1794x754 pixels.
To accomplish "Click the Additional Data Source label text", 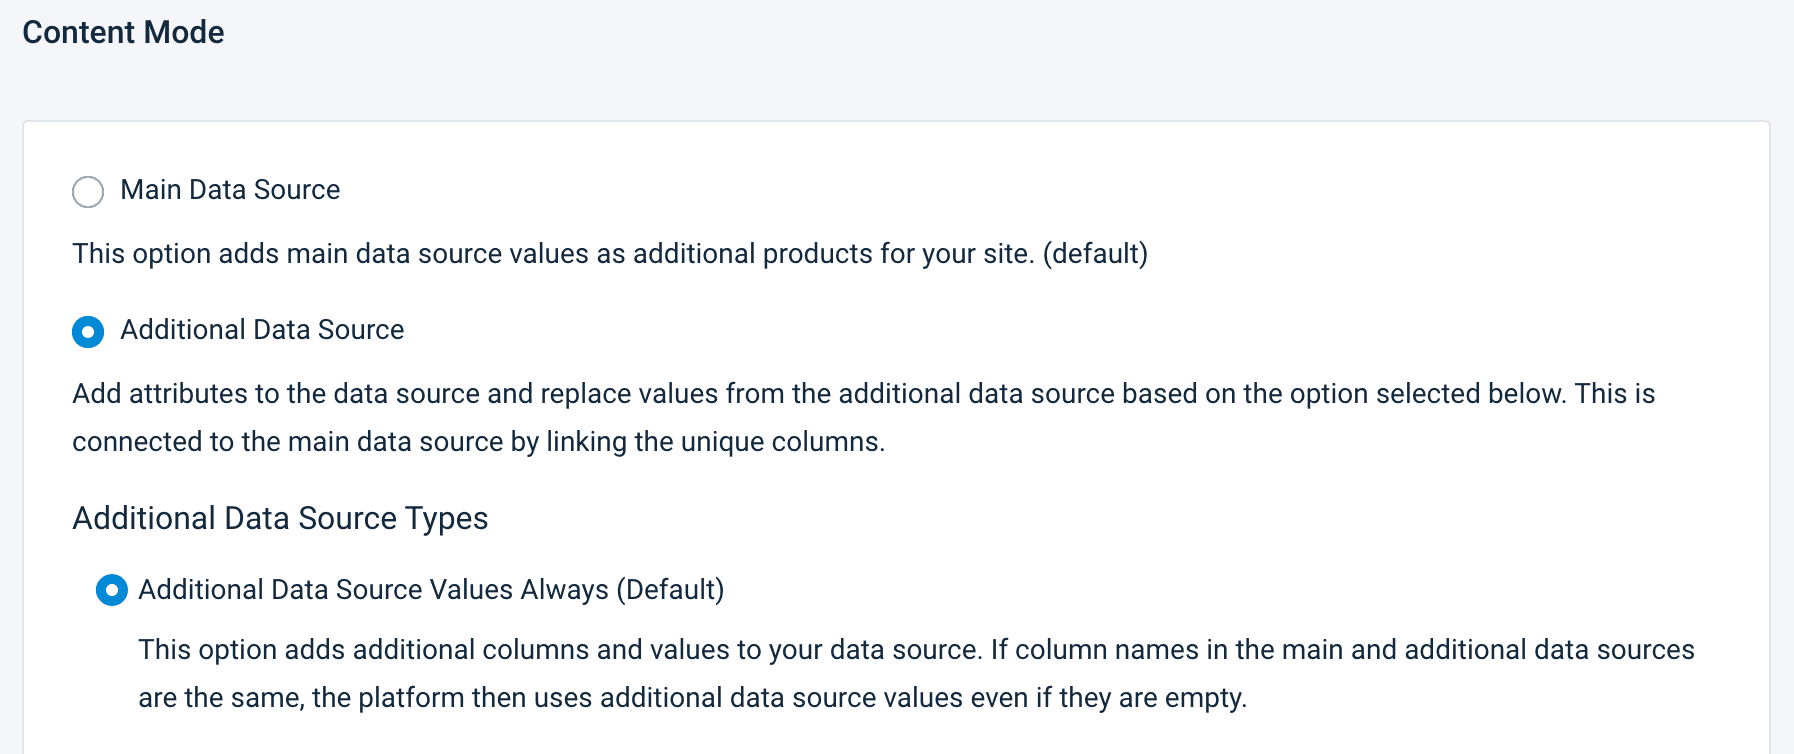I will [263, 330].
